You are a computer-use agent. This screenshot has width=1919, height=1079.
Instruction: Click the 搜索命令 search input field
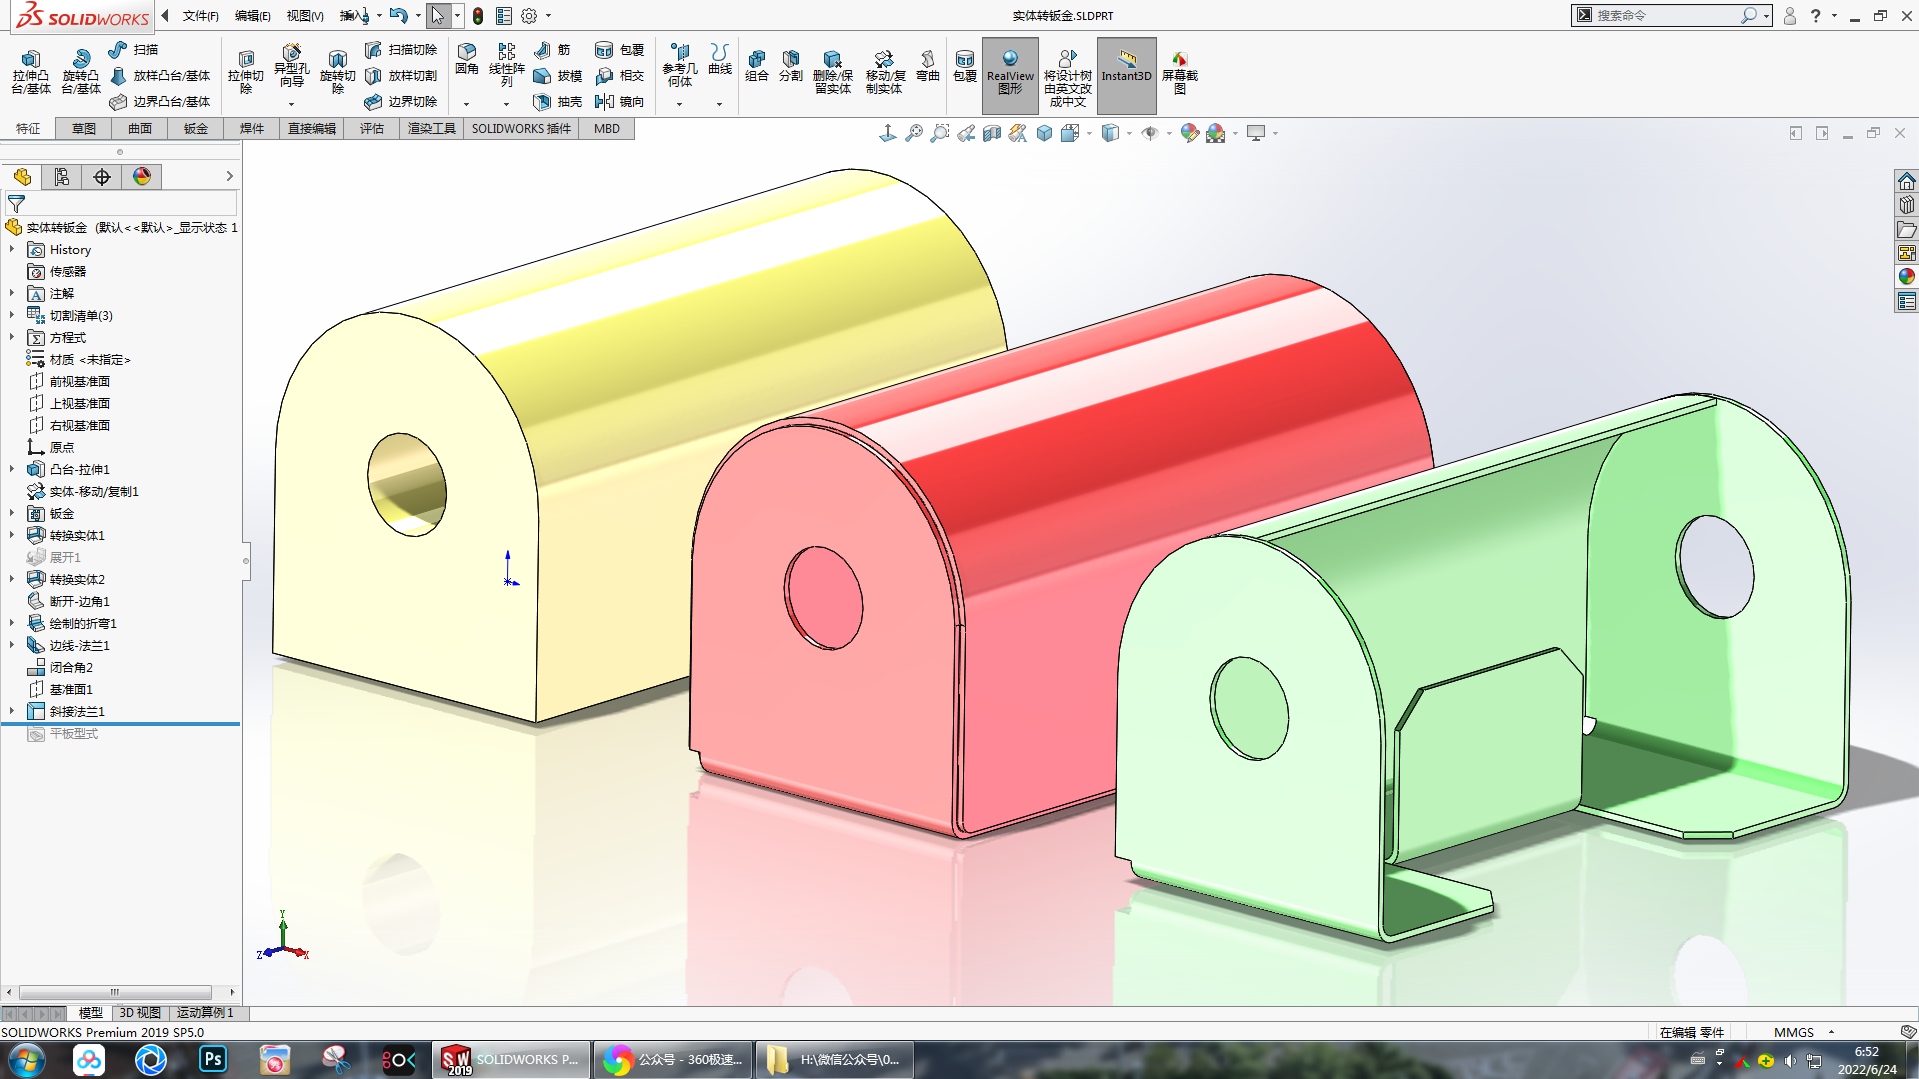click(x=1664, y=16)
